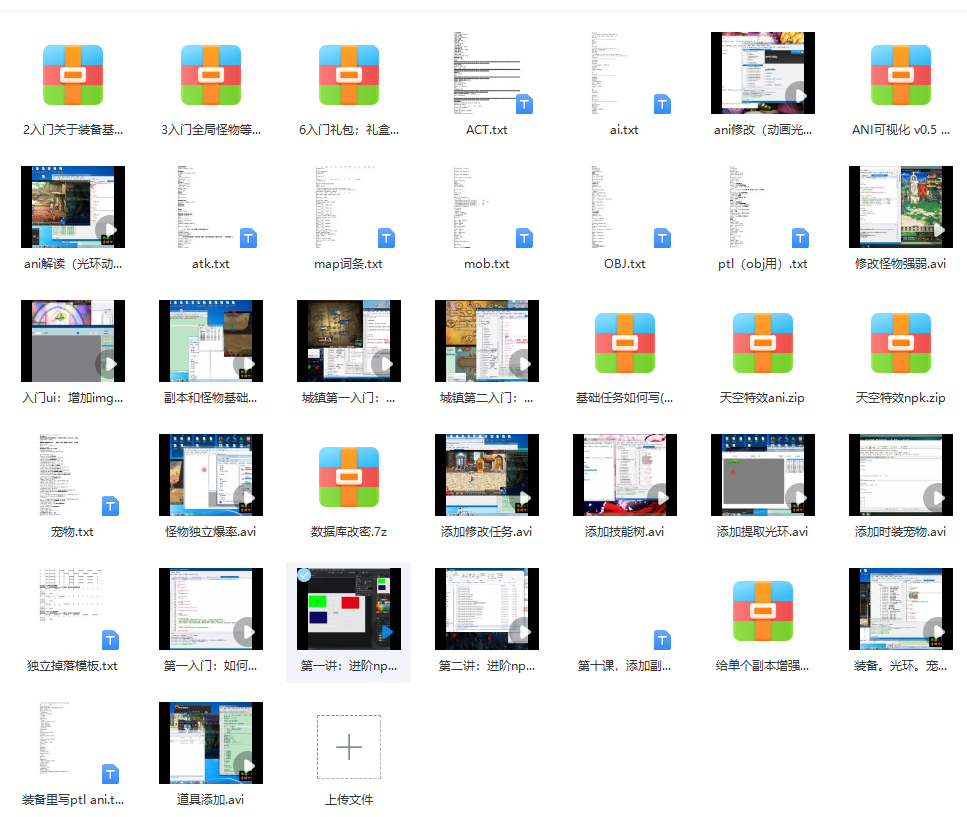Open the 第十课 document file icon
Viewport: 967px width, 817px height.
[625, 609]
